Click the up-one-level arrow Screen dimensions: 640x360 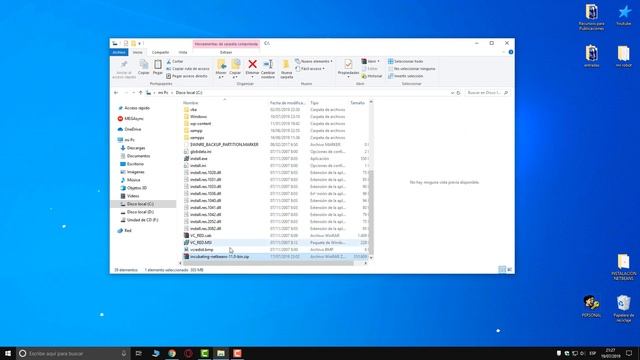pyautogui.click(x=141, y=93)
